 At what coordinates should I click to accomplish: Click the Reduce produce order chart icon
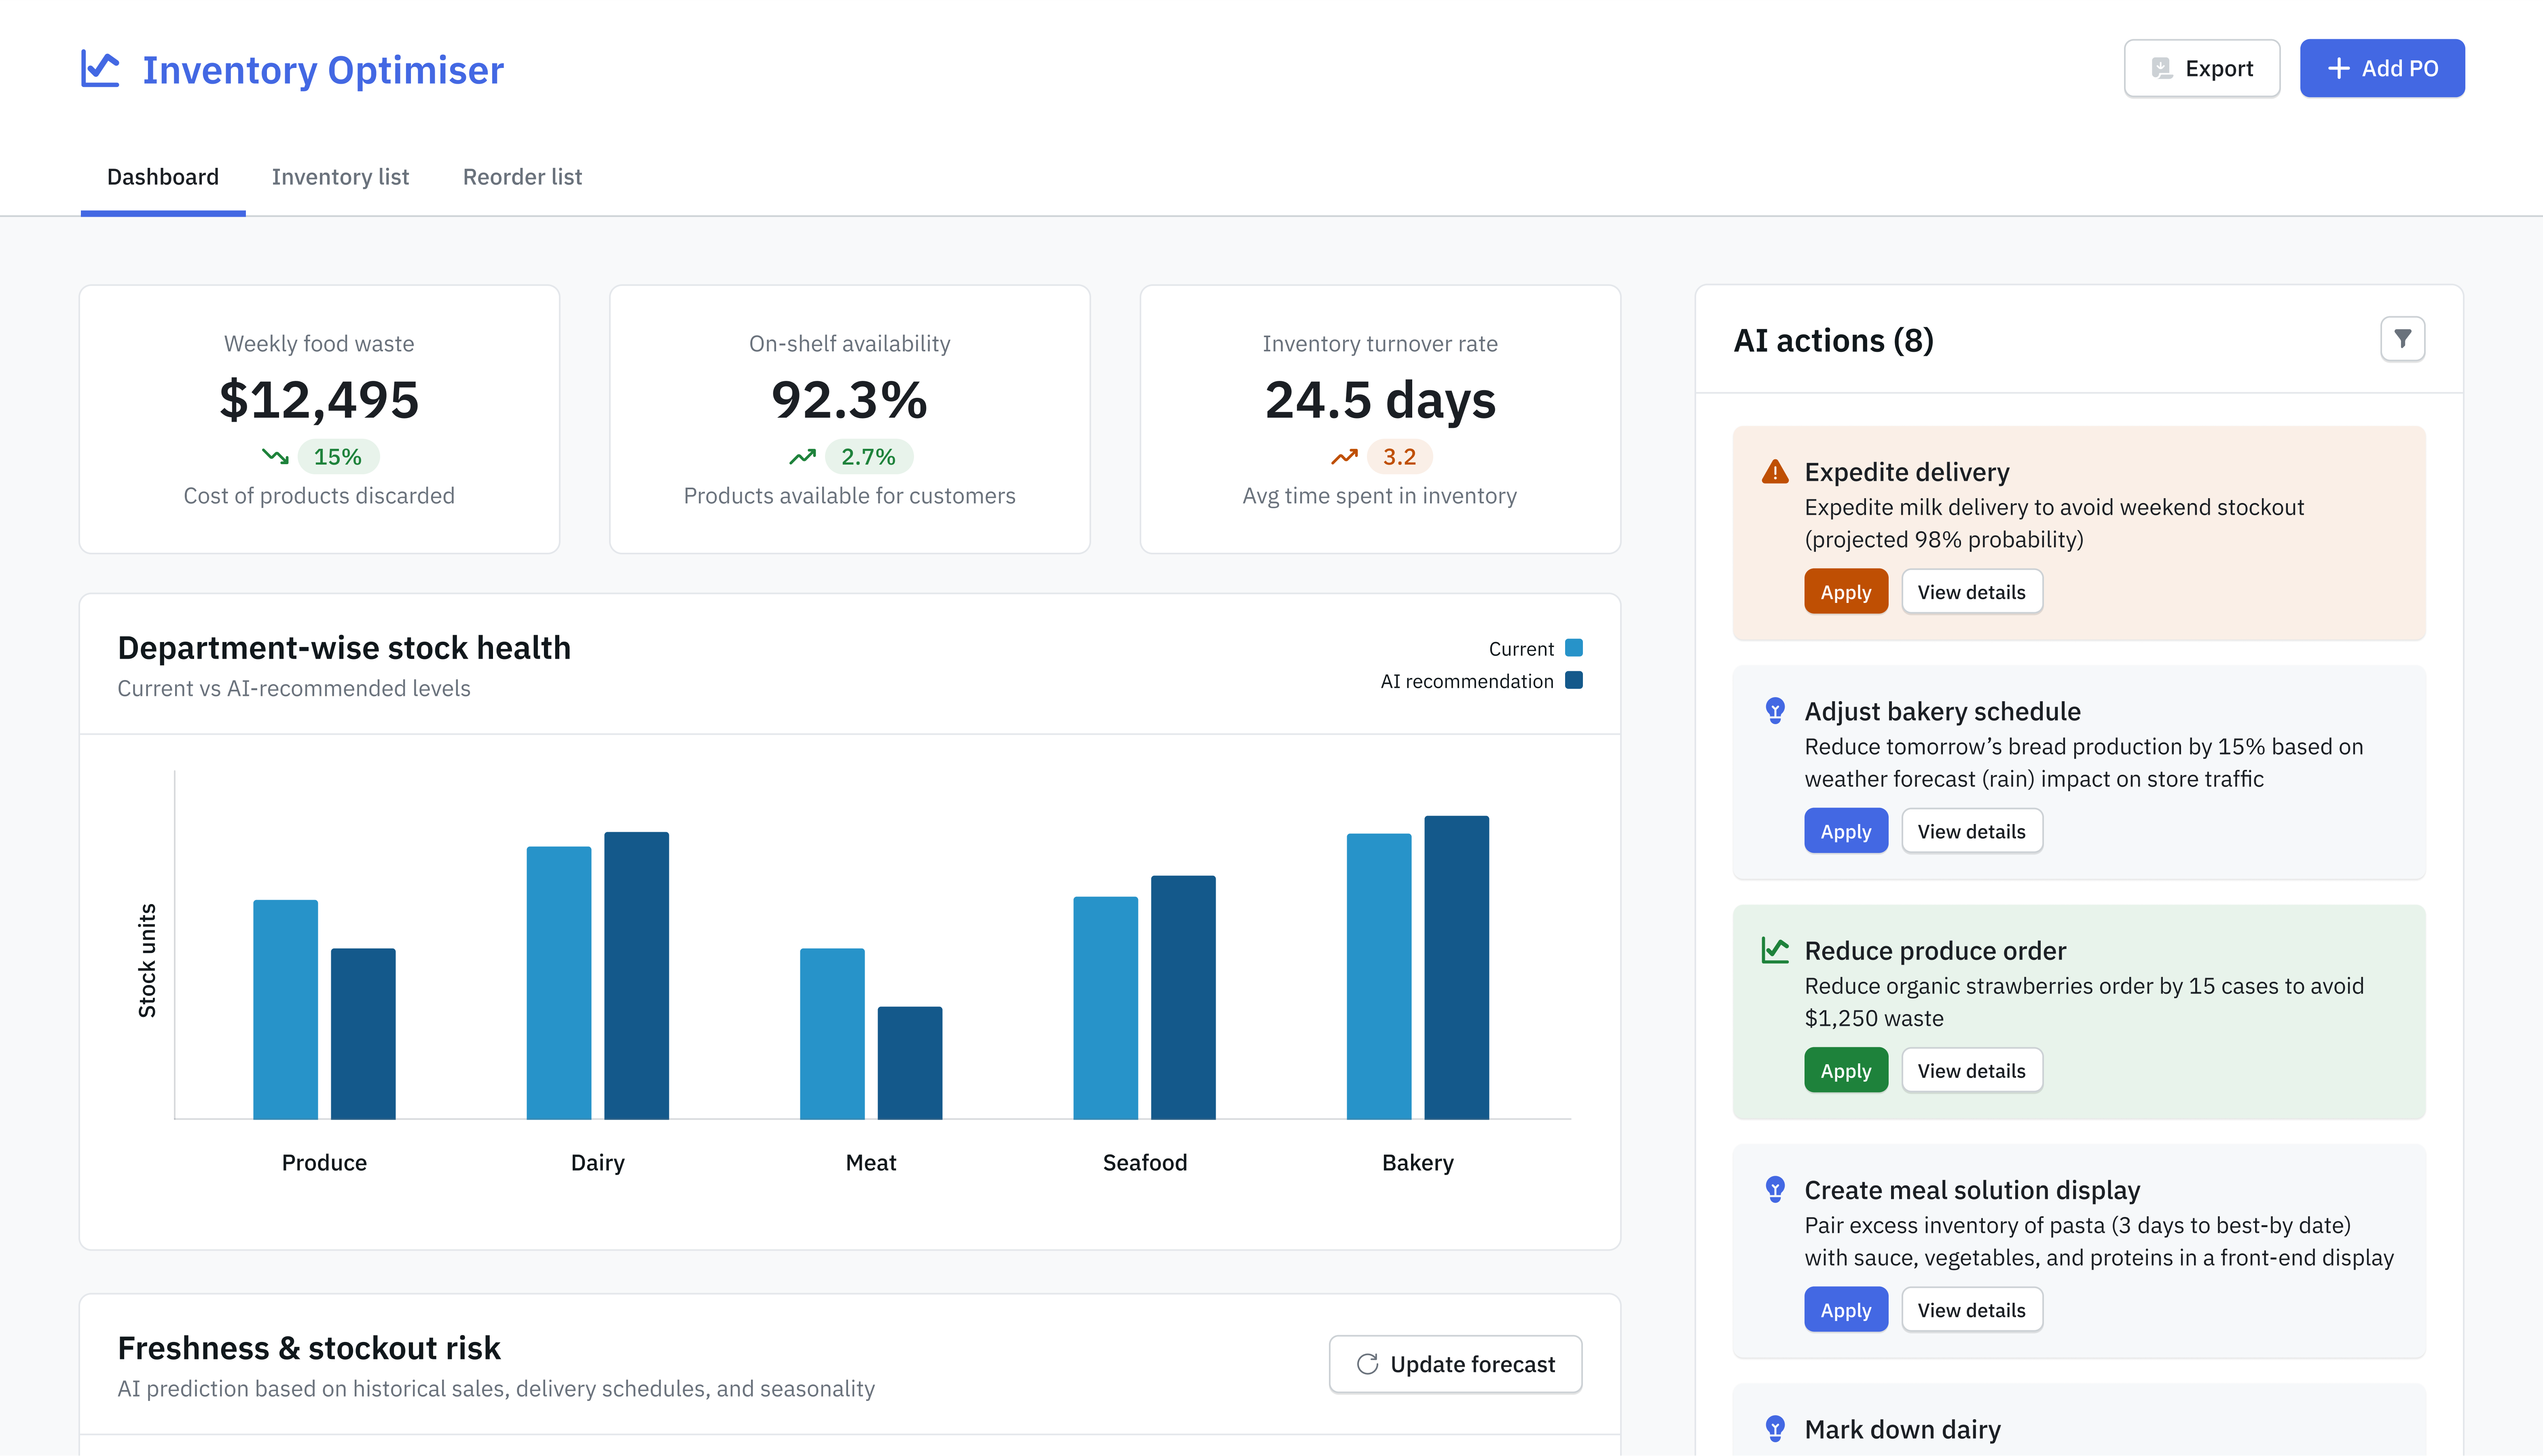point(1775,950)
